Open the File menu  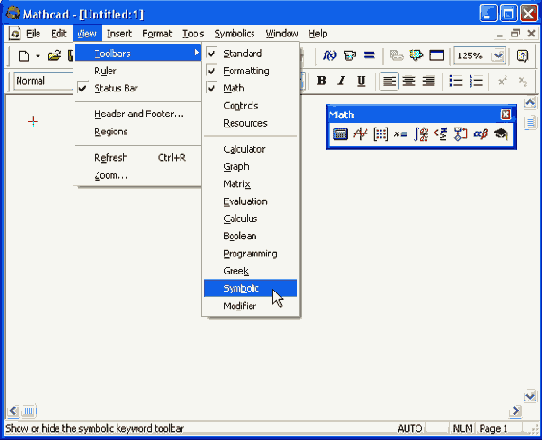click(33, 34)
